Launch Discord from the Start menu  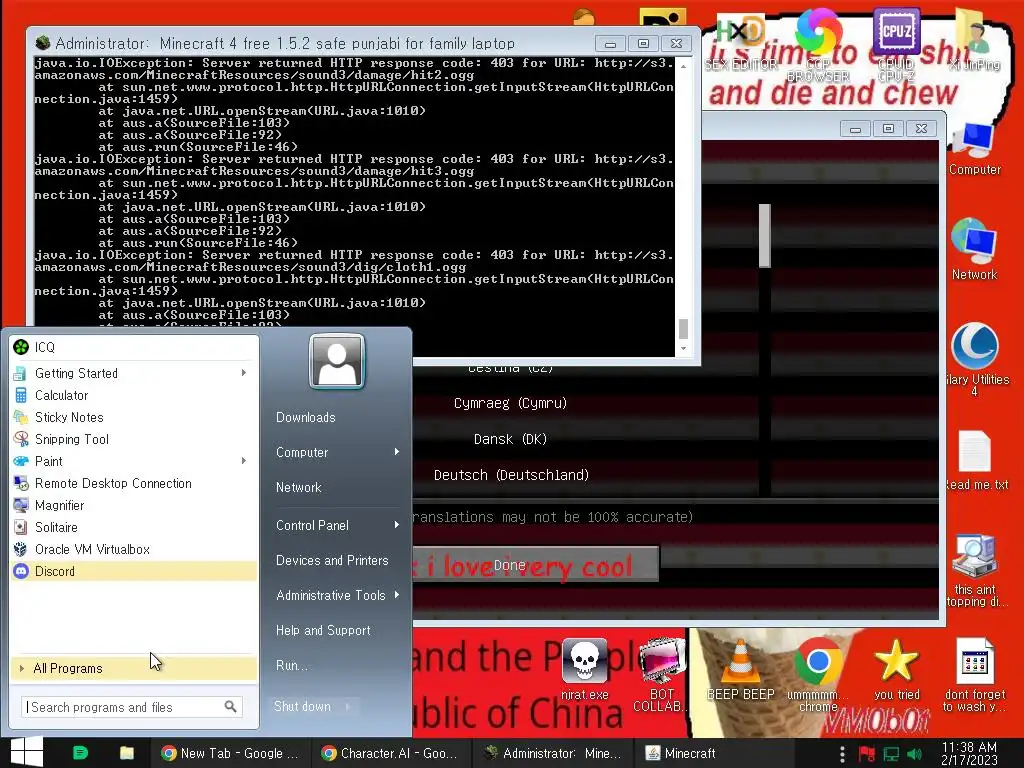[x=133, y=571]
